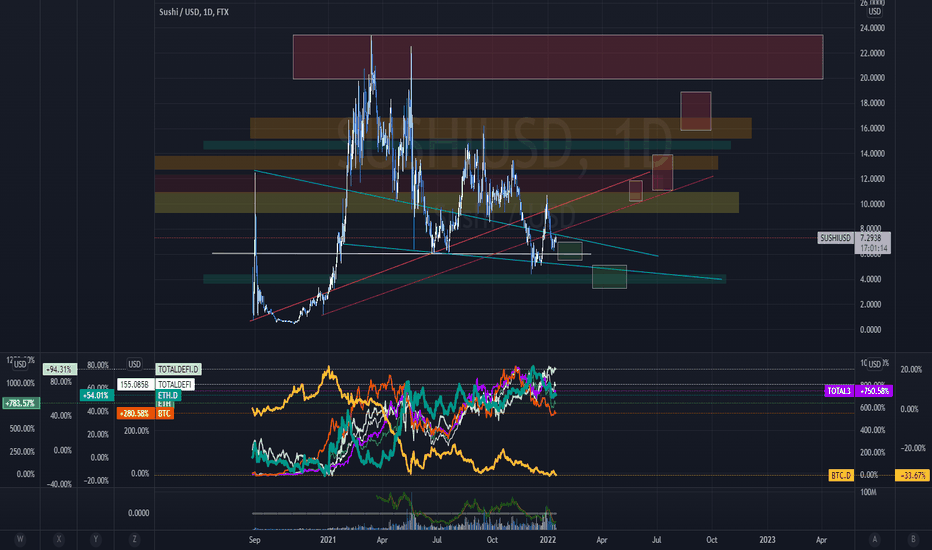This screenshot has width=932, height=550.
Task: Click the Sushi / USD, 1D, FTX title
Action: click(194, 12)
